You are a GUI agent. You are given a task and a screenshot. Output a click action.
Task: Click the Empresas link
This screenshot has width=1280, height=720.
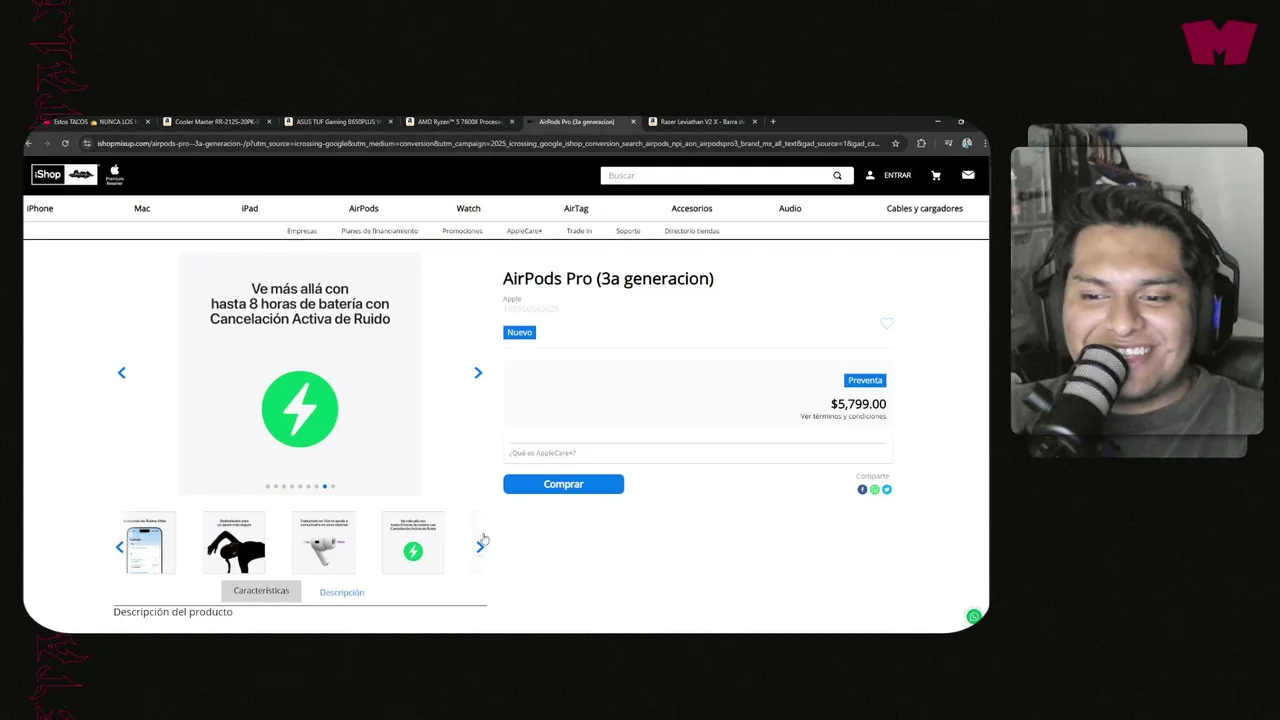tap(302, 231)
